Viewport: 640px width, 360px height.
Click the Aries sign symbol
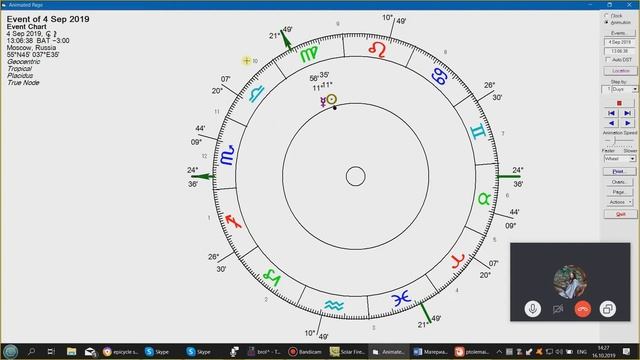[458, 261]
